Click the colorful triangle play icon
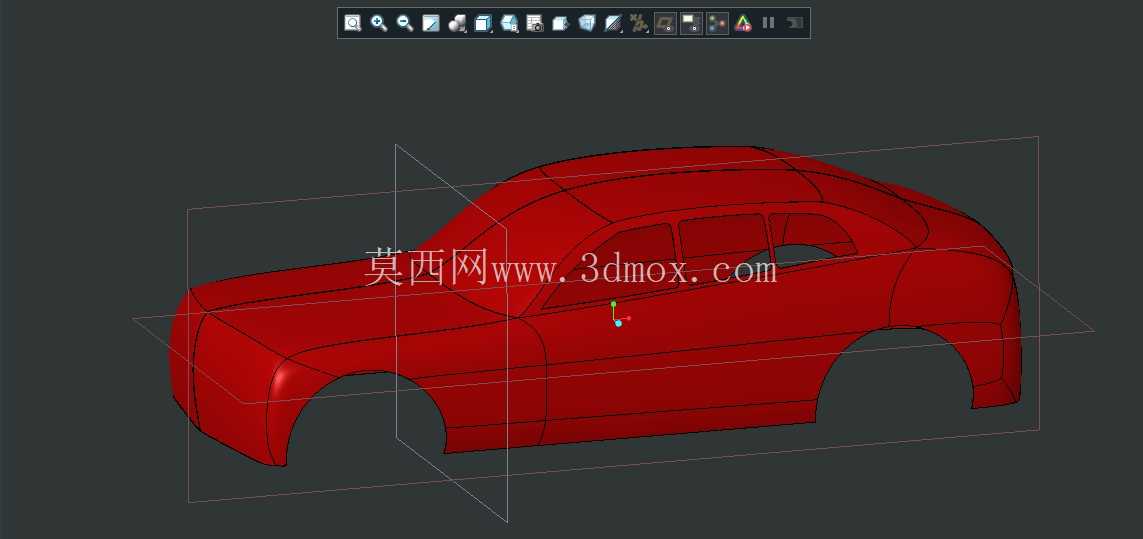 [x=743, y=23]
